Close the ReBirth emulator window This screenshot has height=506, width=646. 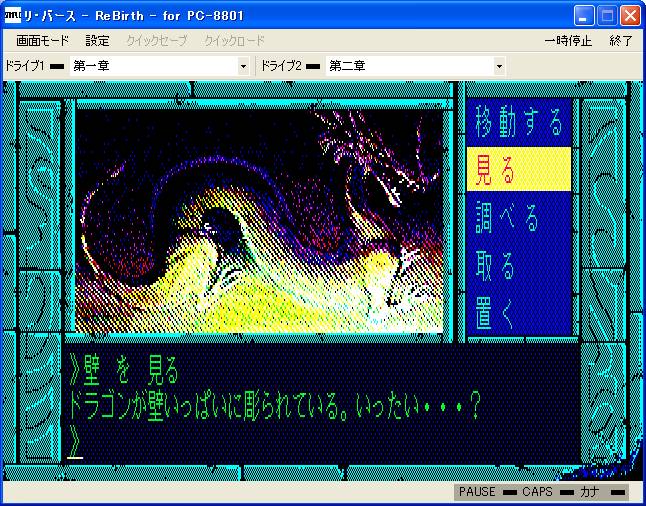[x=631, y=16]
